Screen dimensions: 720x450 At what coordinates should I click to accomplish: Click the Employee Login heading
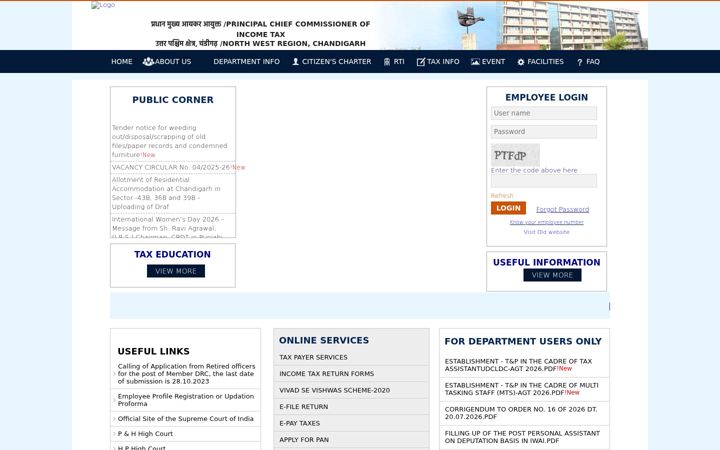click(546, 97)
